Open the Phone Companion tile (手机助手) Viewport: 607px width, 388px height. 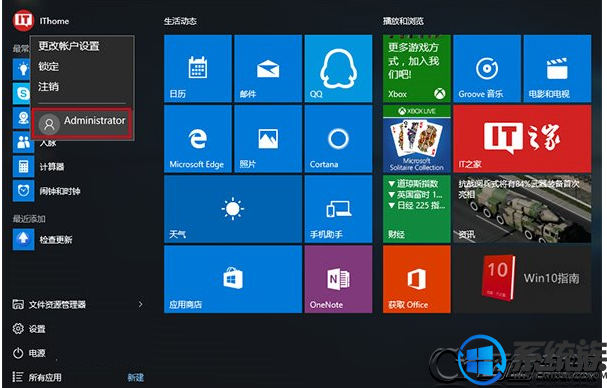338,209
